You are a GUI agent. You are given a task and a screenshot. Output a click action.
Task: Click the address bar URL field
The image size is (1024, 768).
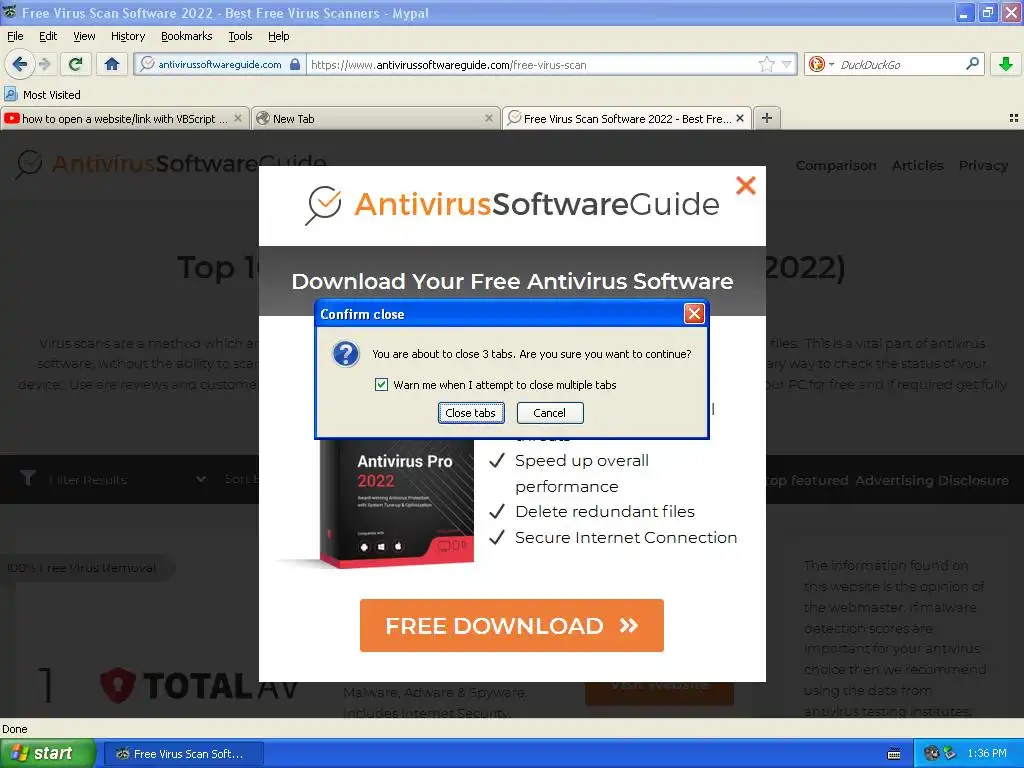tap(532, 64)
